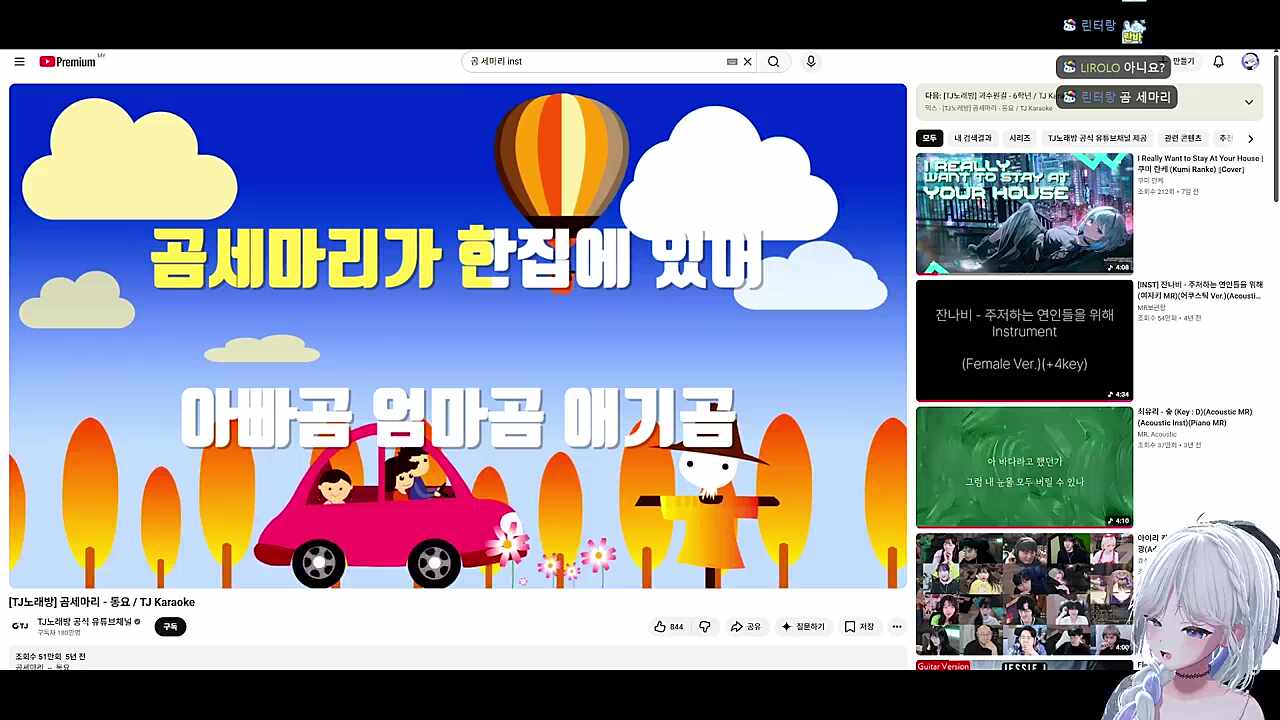Like the video with thumbs up

669,627
